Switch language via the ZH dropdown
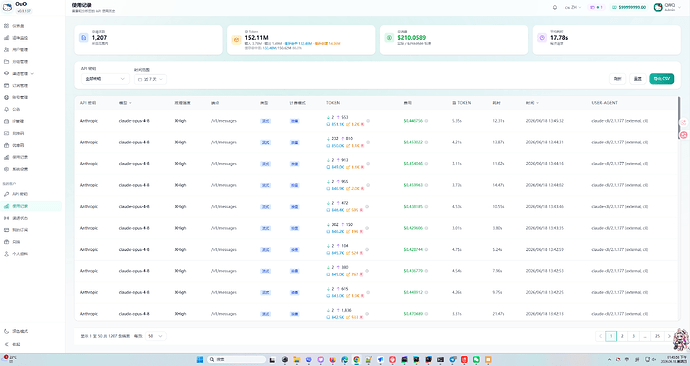 pos(573,7)
